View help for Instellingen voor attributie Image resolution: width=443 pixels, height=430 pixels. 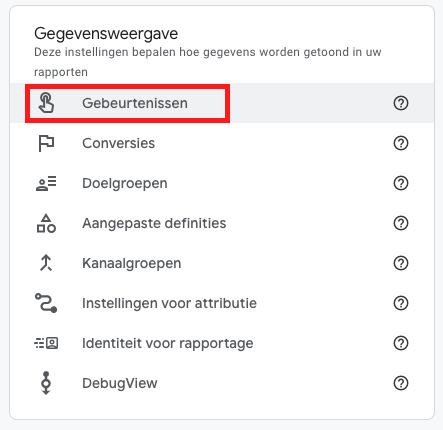pyautogui.click(x=401, y=303)
